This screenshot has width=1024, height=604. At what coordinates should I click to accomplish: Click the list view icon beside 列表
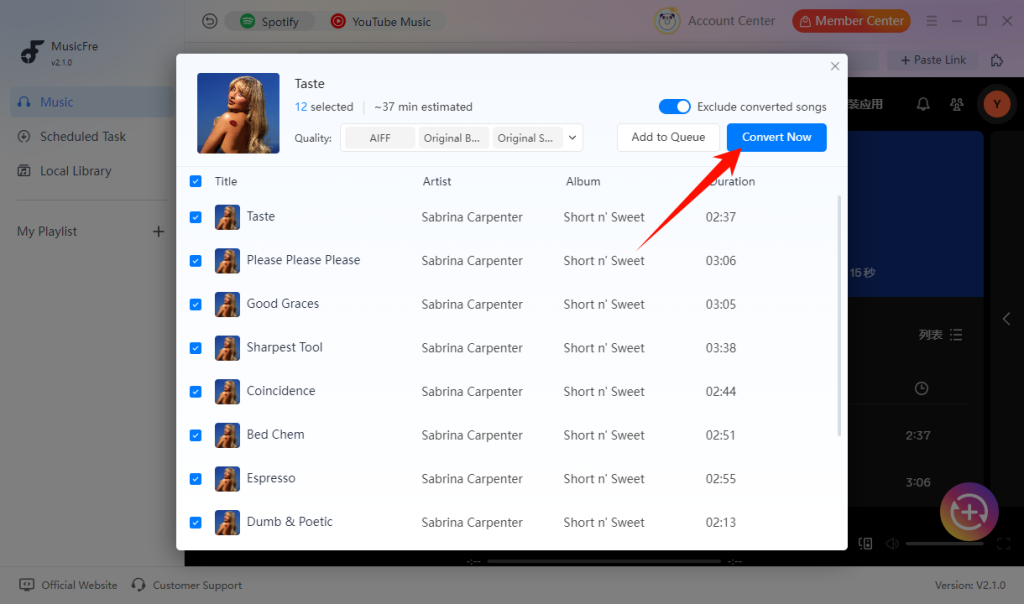(956, 335)
